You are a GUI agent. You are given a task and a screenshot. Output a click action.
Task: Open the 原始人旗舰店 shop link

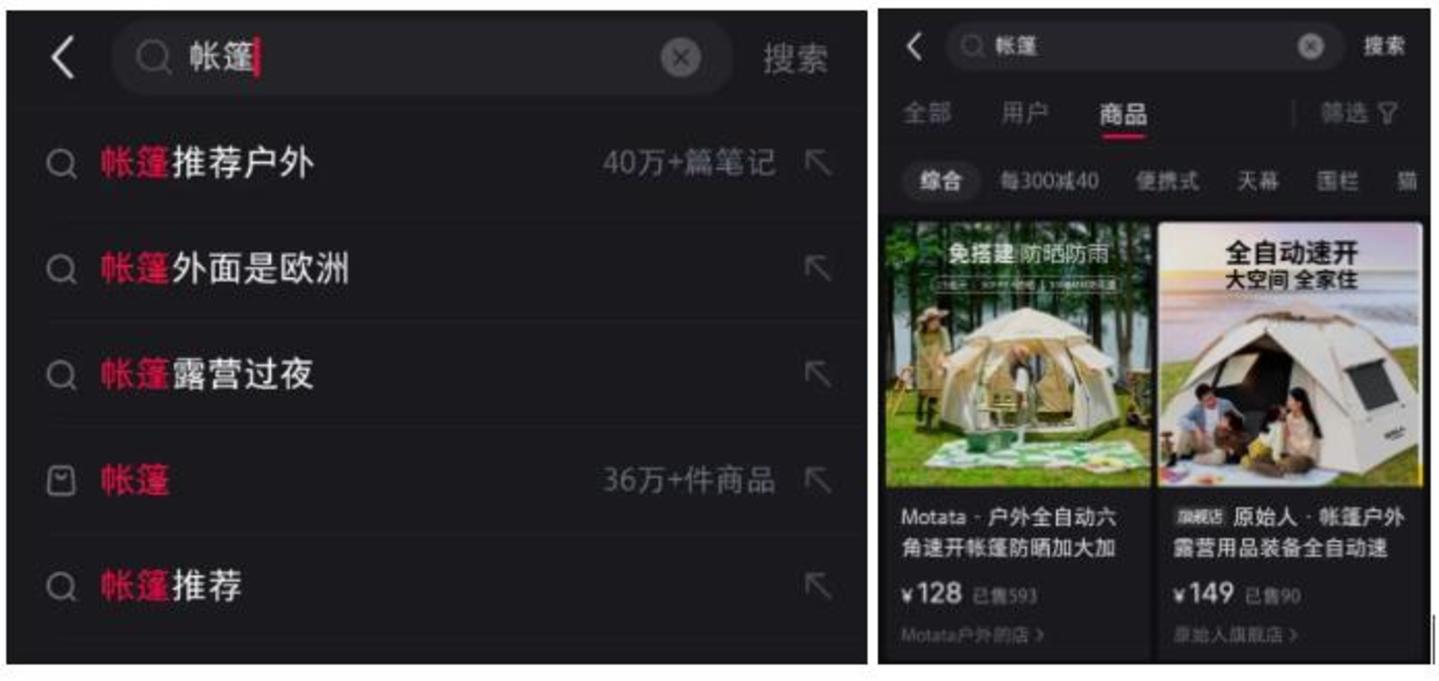coord(1236,635)
